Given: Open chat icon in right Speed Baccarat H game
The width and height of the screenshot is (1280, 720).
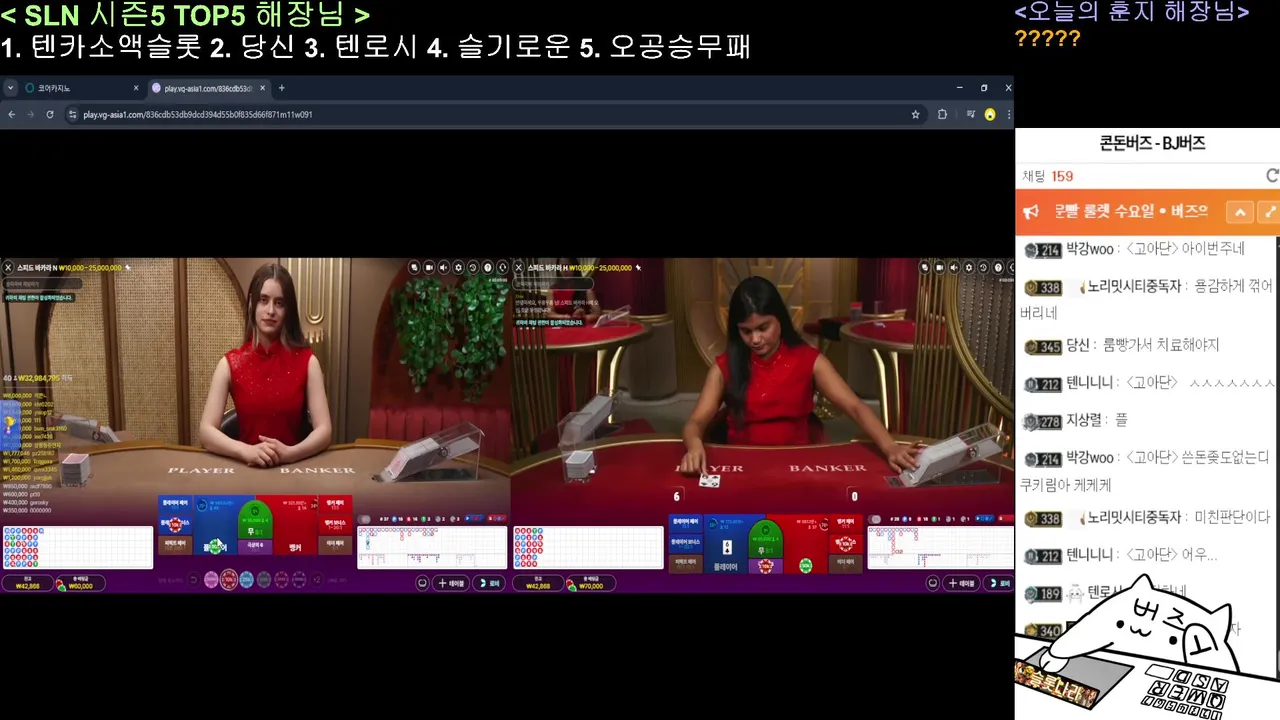Looking at the screenshot, I should click(x=924, y=267).
